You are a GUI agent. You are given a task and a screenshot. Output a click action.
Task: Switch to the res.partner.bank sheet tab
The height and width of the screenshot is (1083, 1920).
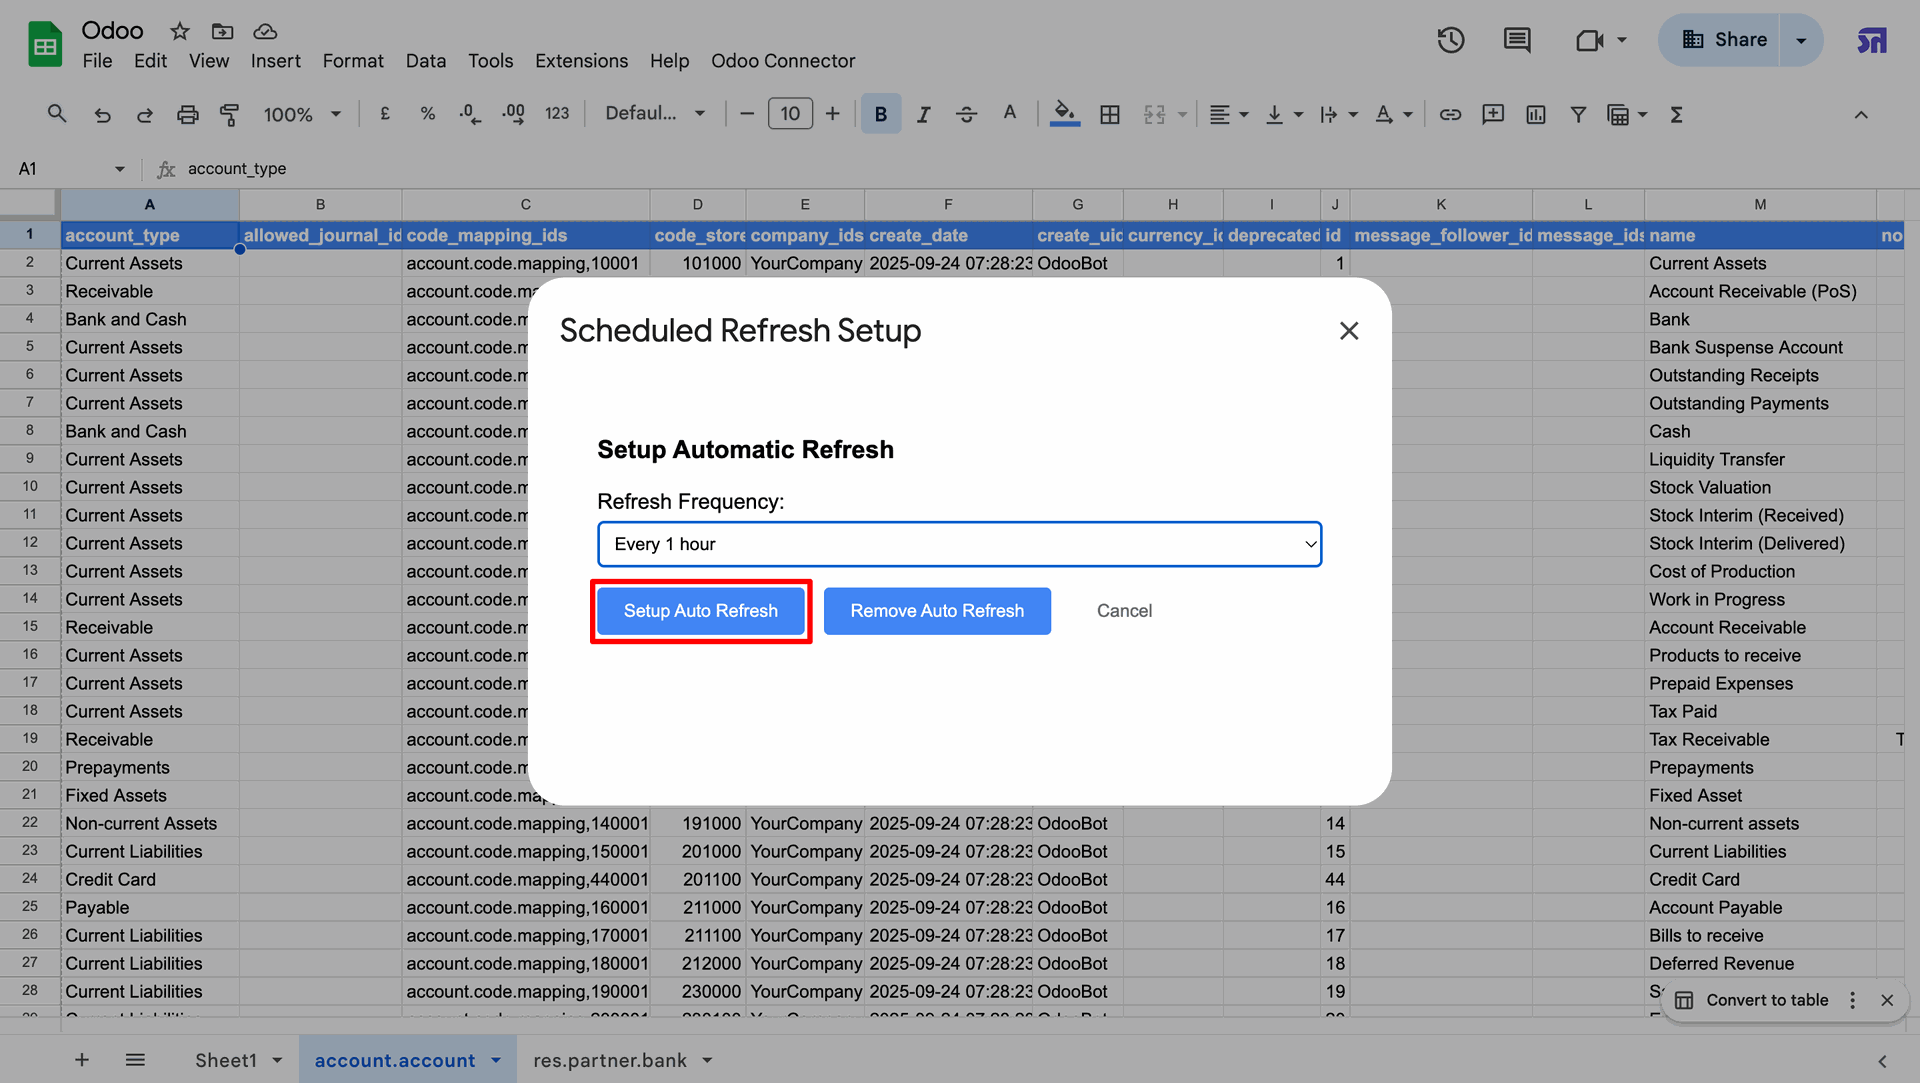[609, 1060]
